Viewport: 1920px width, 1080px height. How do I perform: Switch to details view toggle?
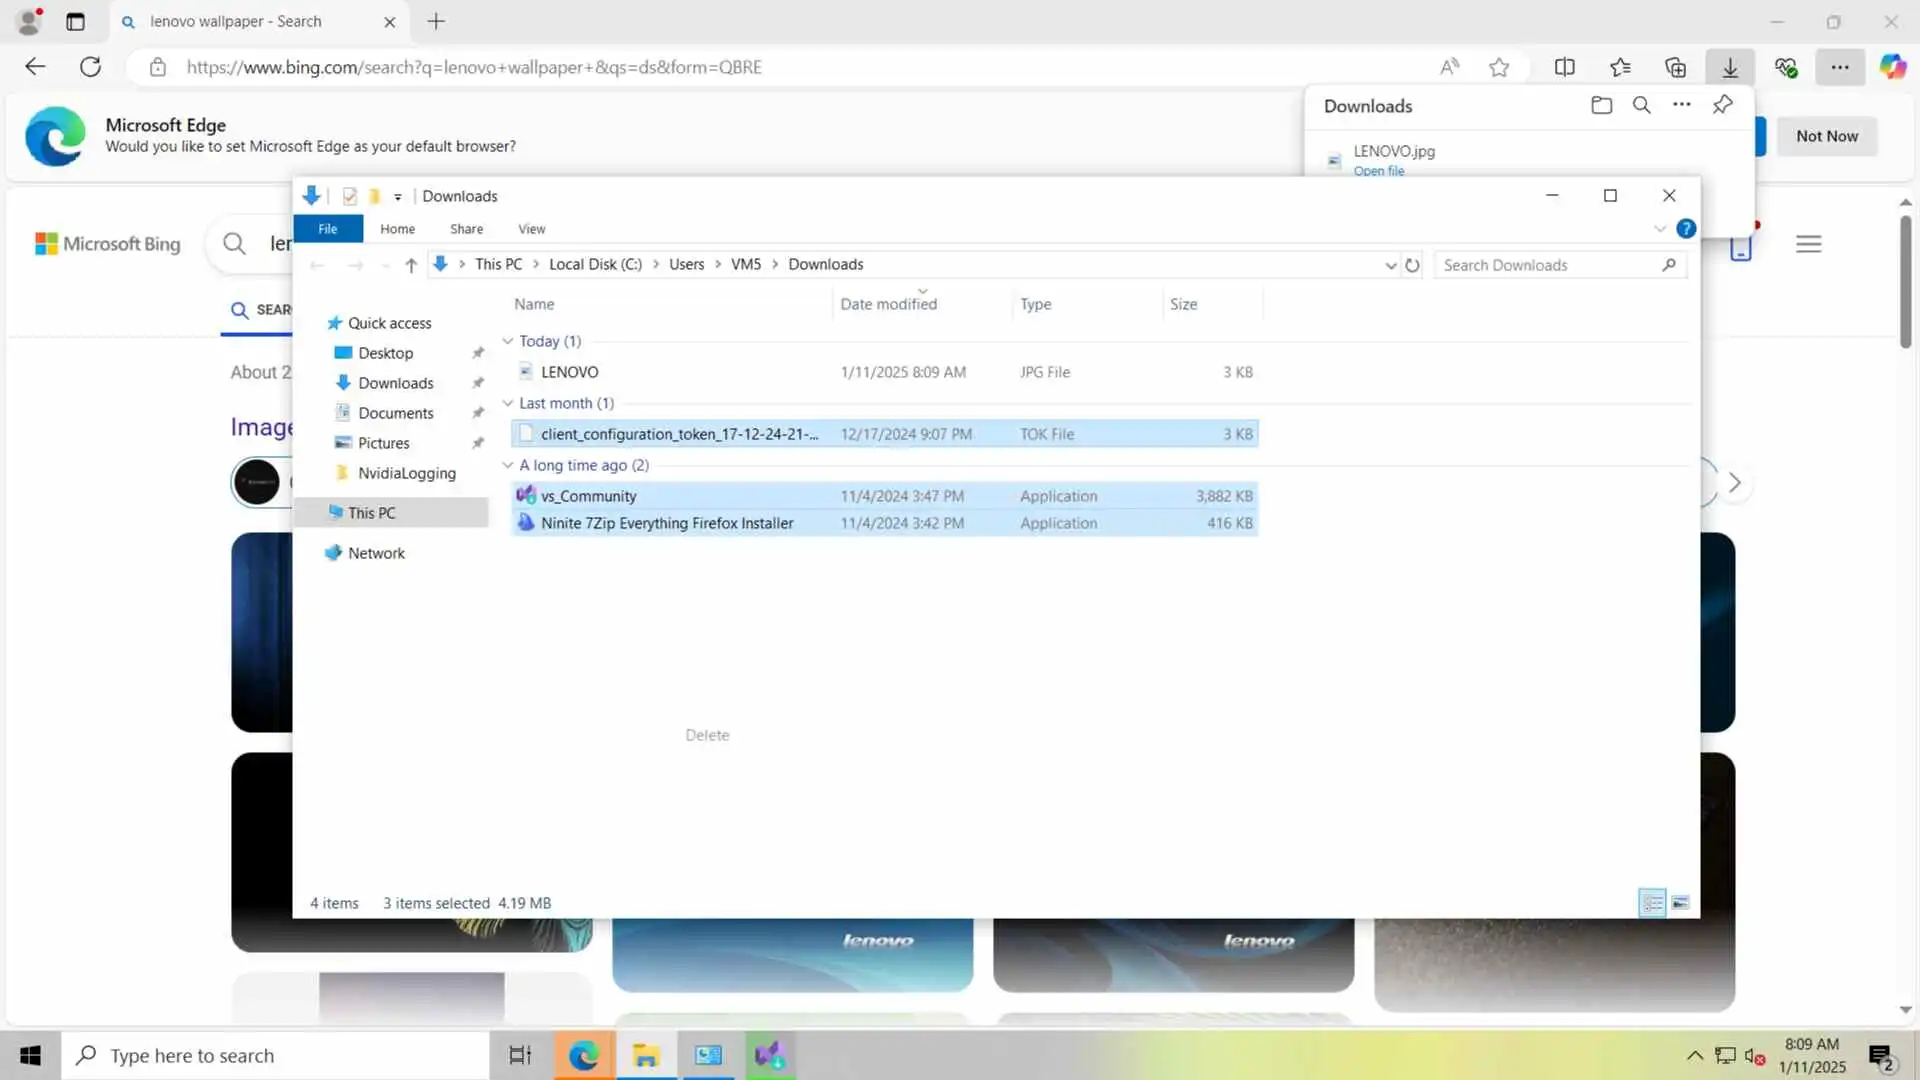pos(1652,903)
